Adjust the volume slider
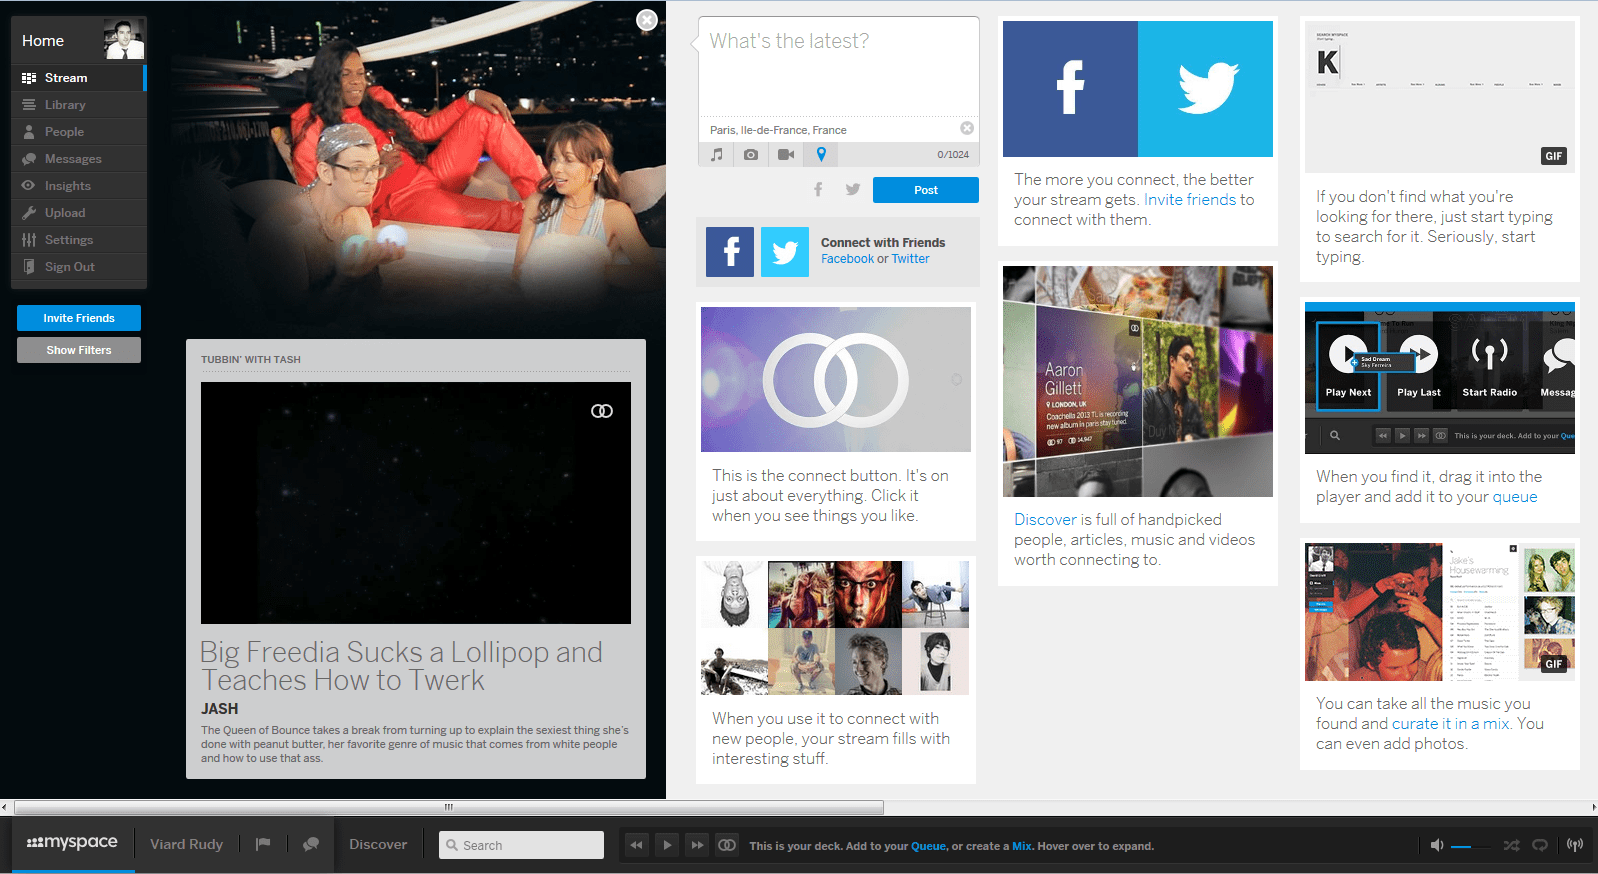 (1471, 846)
